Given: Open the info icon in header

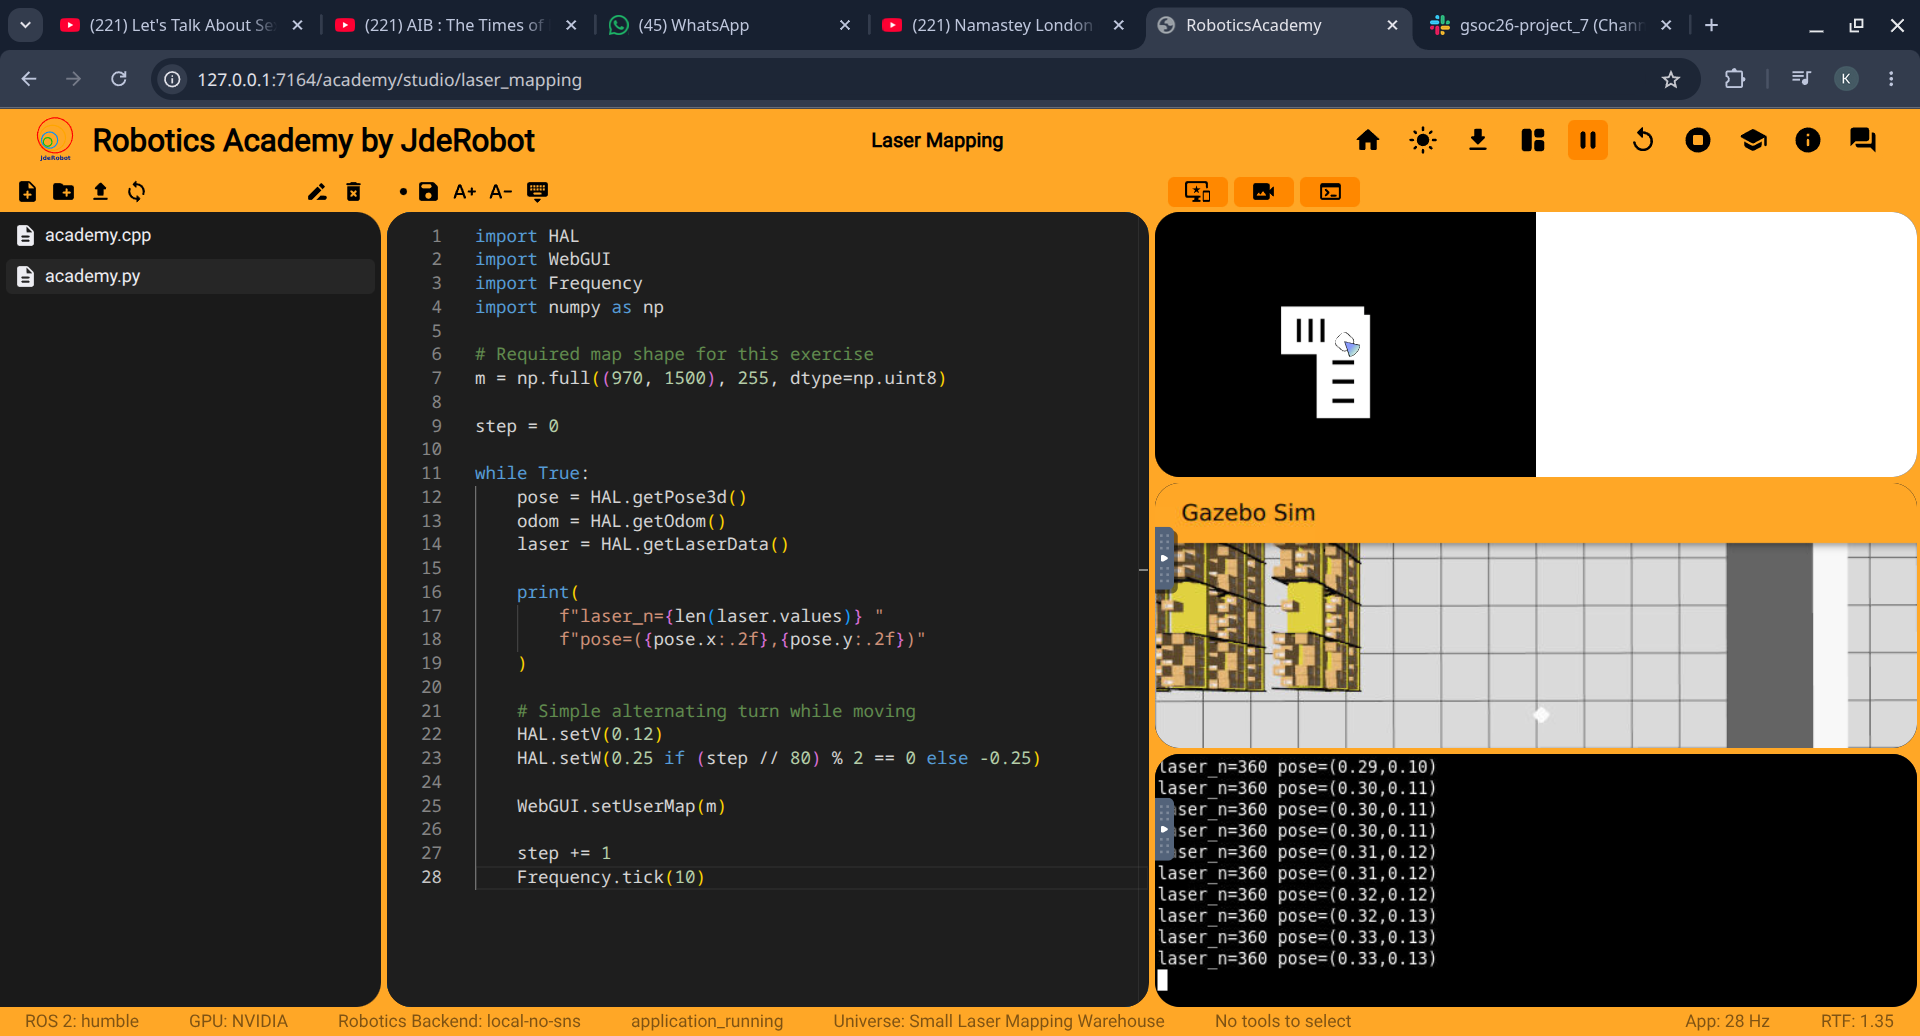Looking at the screenshot, I should click(1808, 140).
